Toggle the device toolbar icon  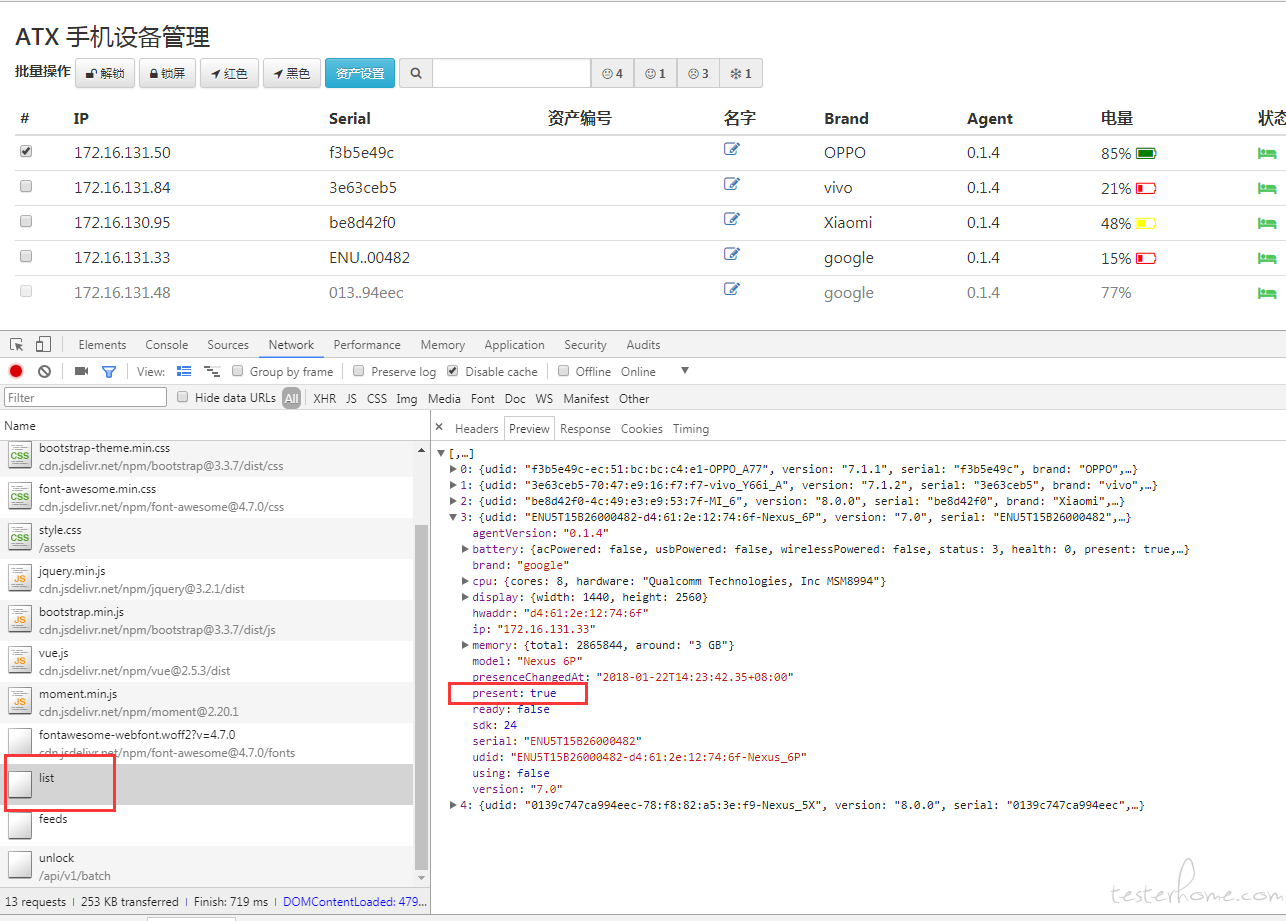point(43,345)
